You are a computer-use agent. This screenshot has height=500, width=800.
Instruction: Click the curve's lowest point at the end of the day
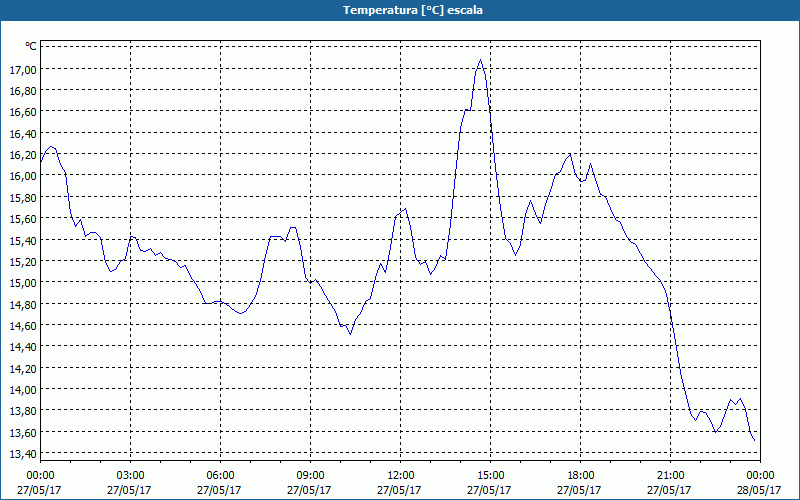click(755, 440)
